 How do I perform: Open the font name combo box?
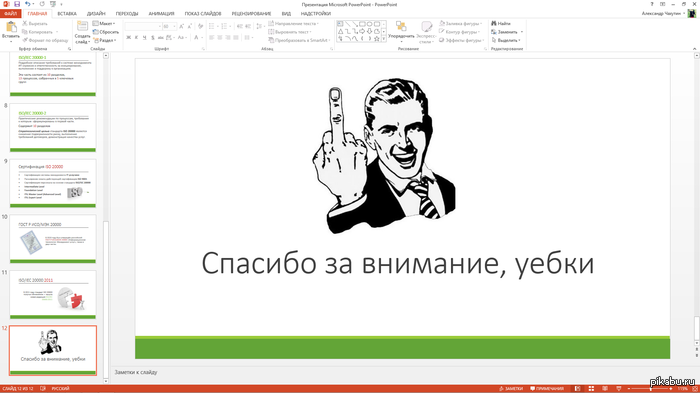pos(143,27)
